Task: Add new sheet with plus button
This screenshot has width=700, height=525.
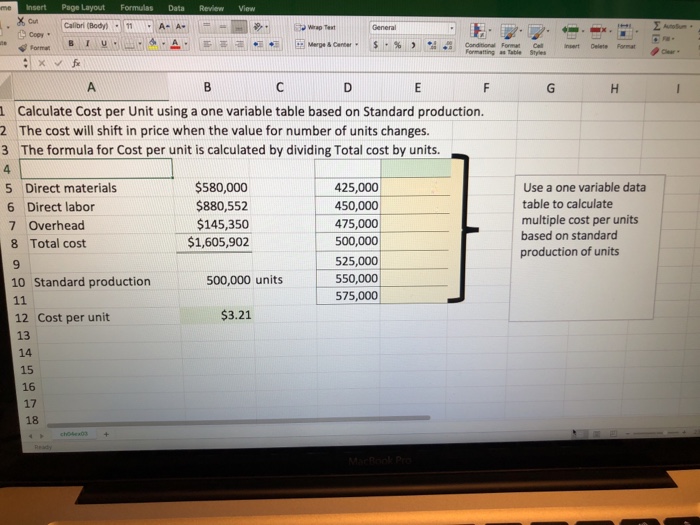Action: [x=106, y=433]
